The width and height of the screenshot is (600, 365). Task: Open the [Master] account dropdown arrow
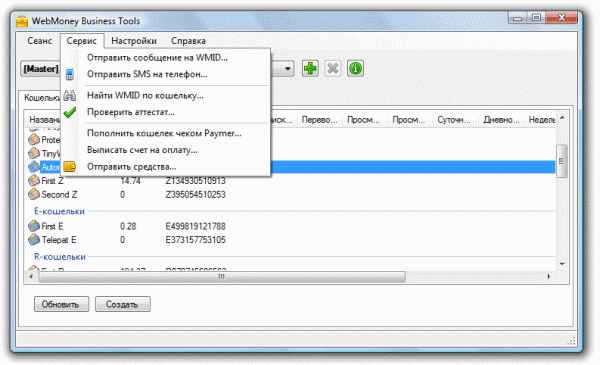coord(287,69)
